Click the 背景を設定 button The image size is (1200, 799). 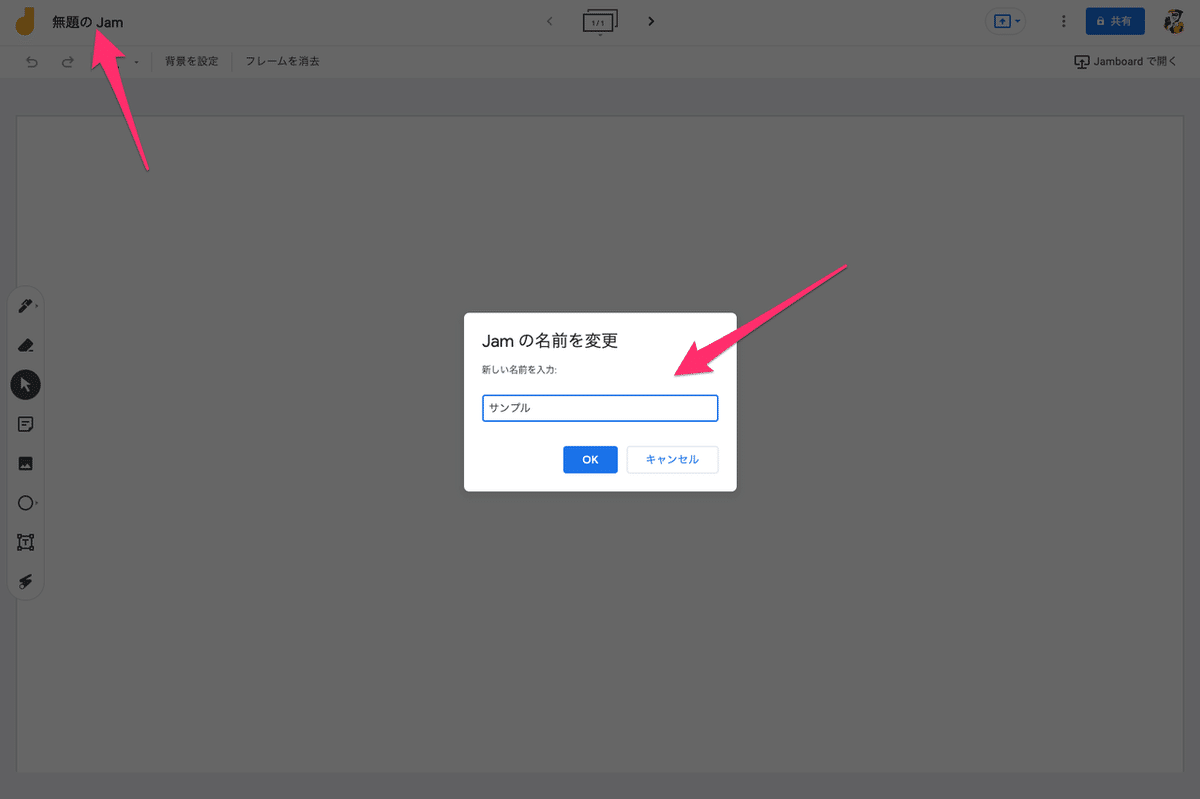pos(192,61)
